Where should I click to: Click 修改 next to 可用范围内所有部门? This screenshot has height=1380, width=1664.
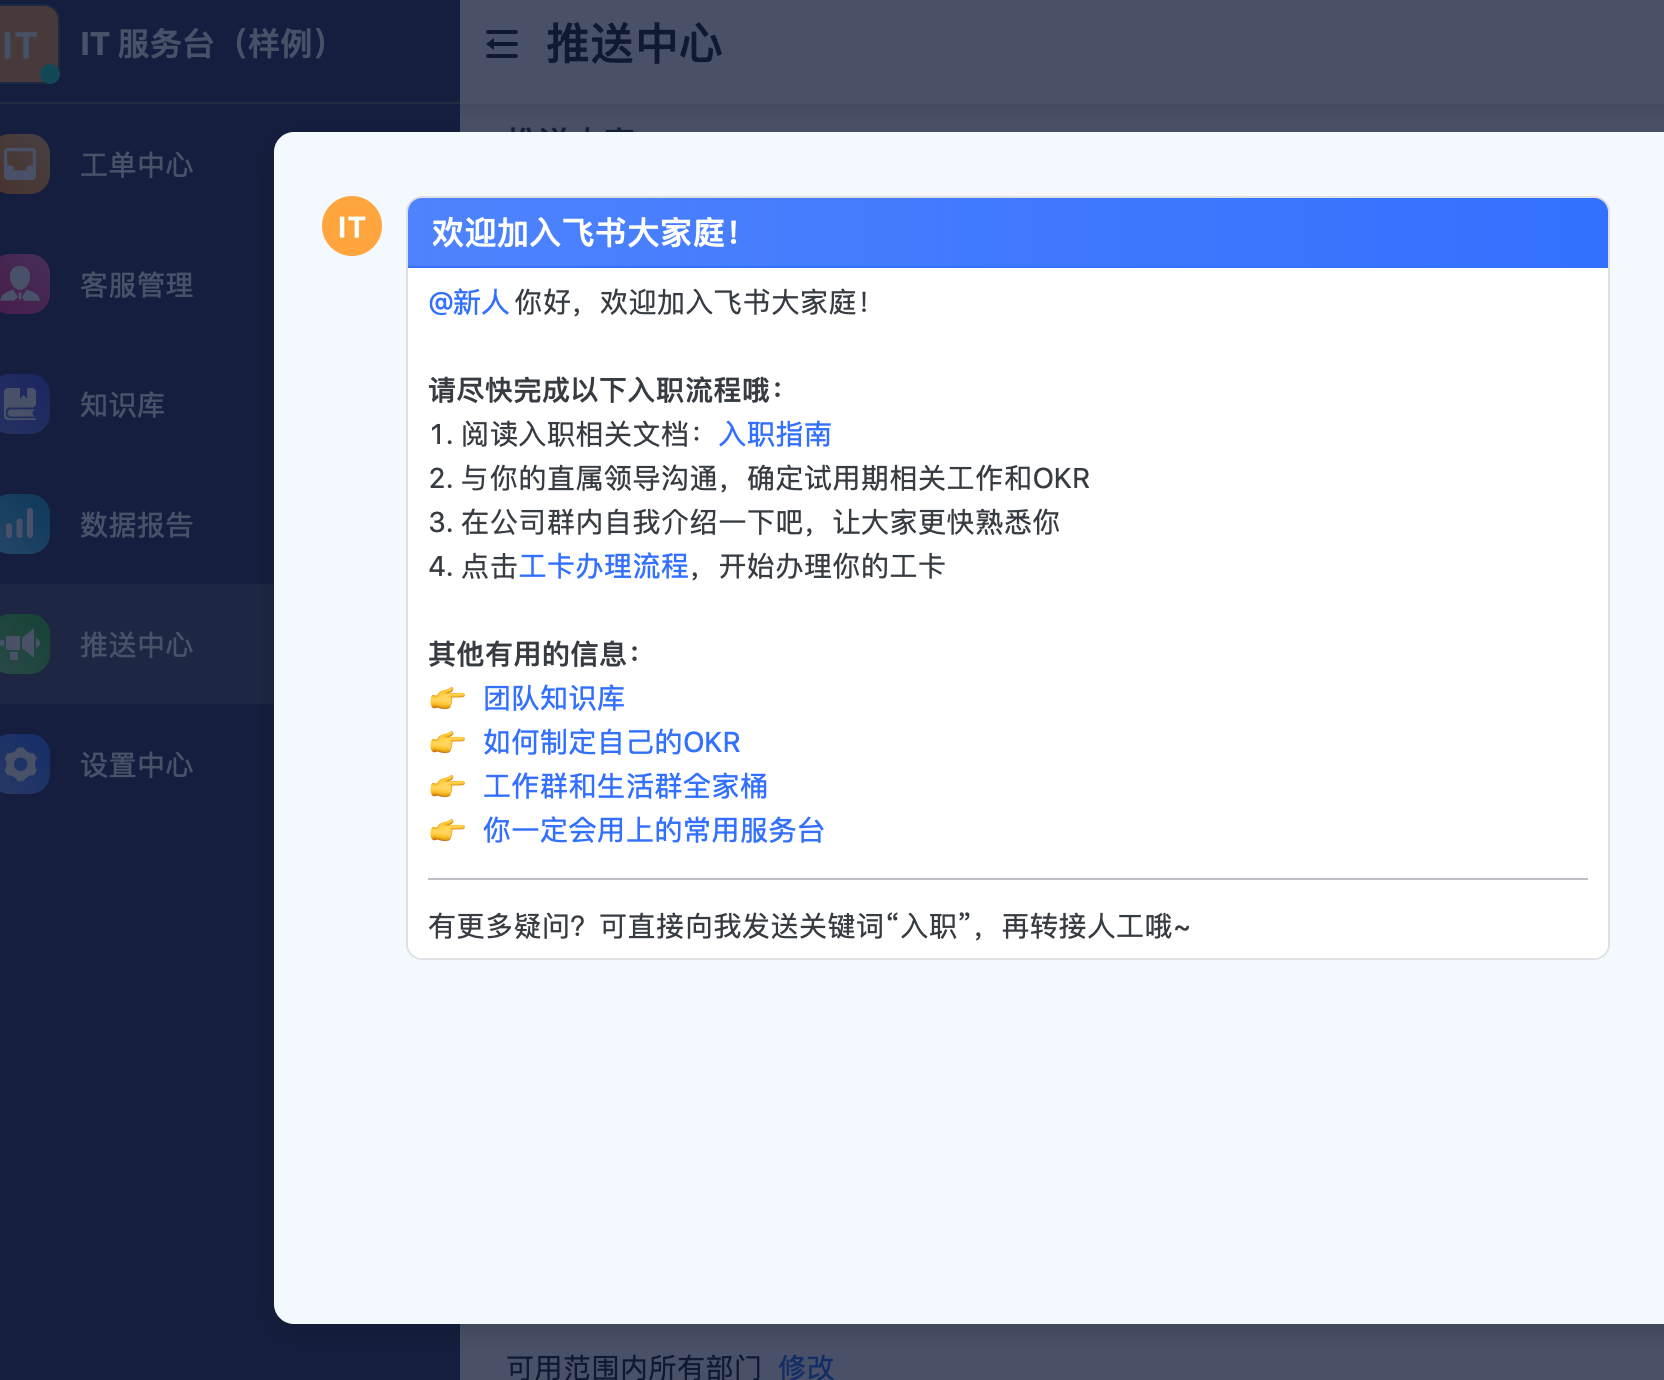805,1366
